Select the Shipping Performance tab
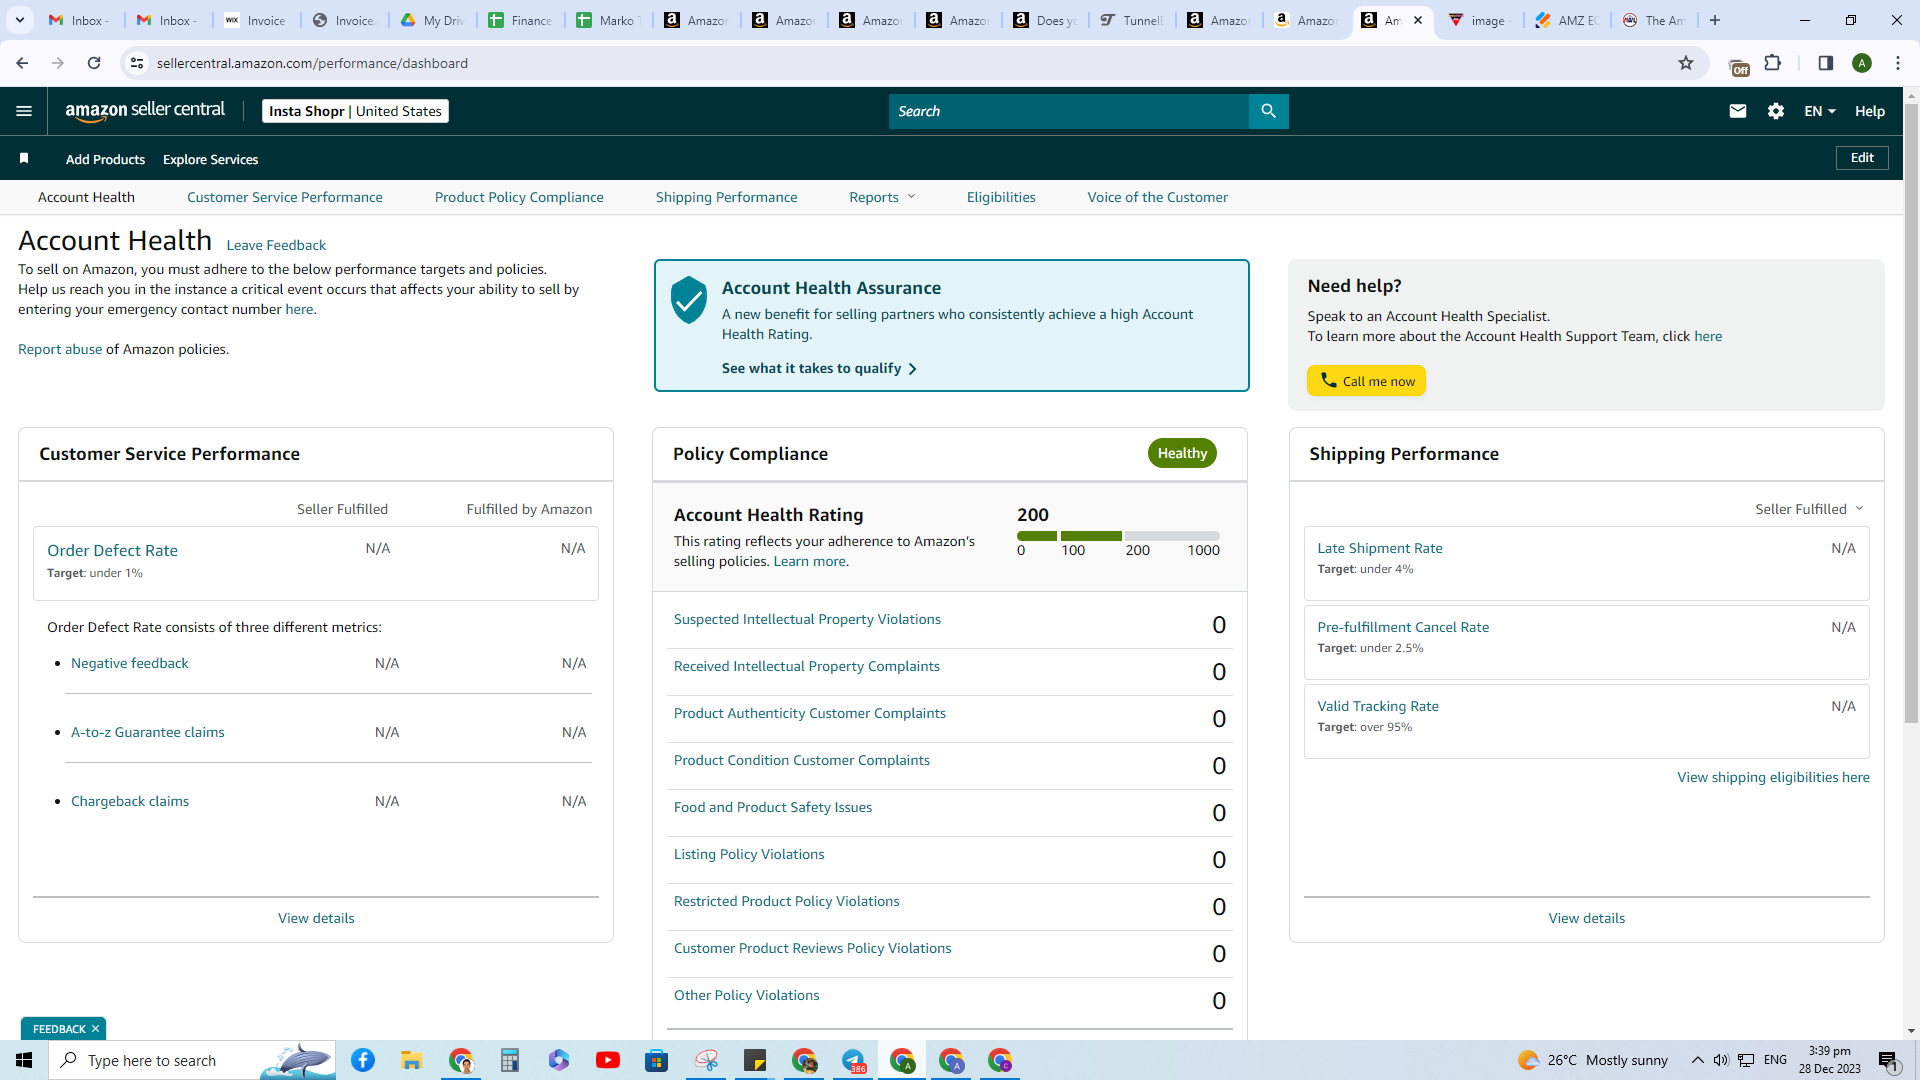This screenshot has width=1920, height=1080. 727,197
